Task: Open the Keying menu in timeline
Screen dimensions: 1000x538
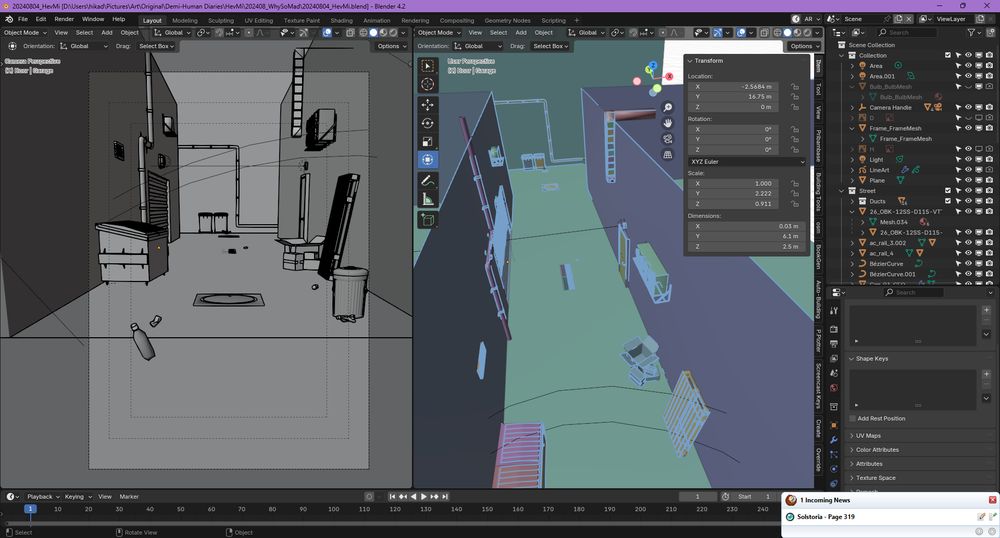Action: 77,497
